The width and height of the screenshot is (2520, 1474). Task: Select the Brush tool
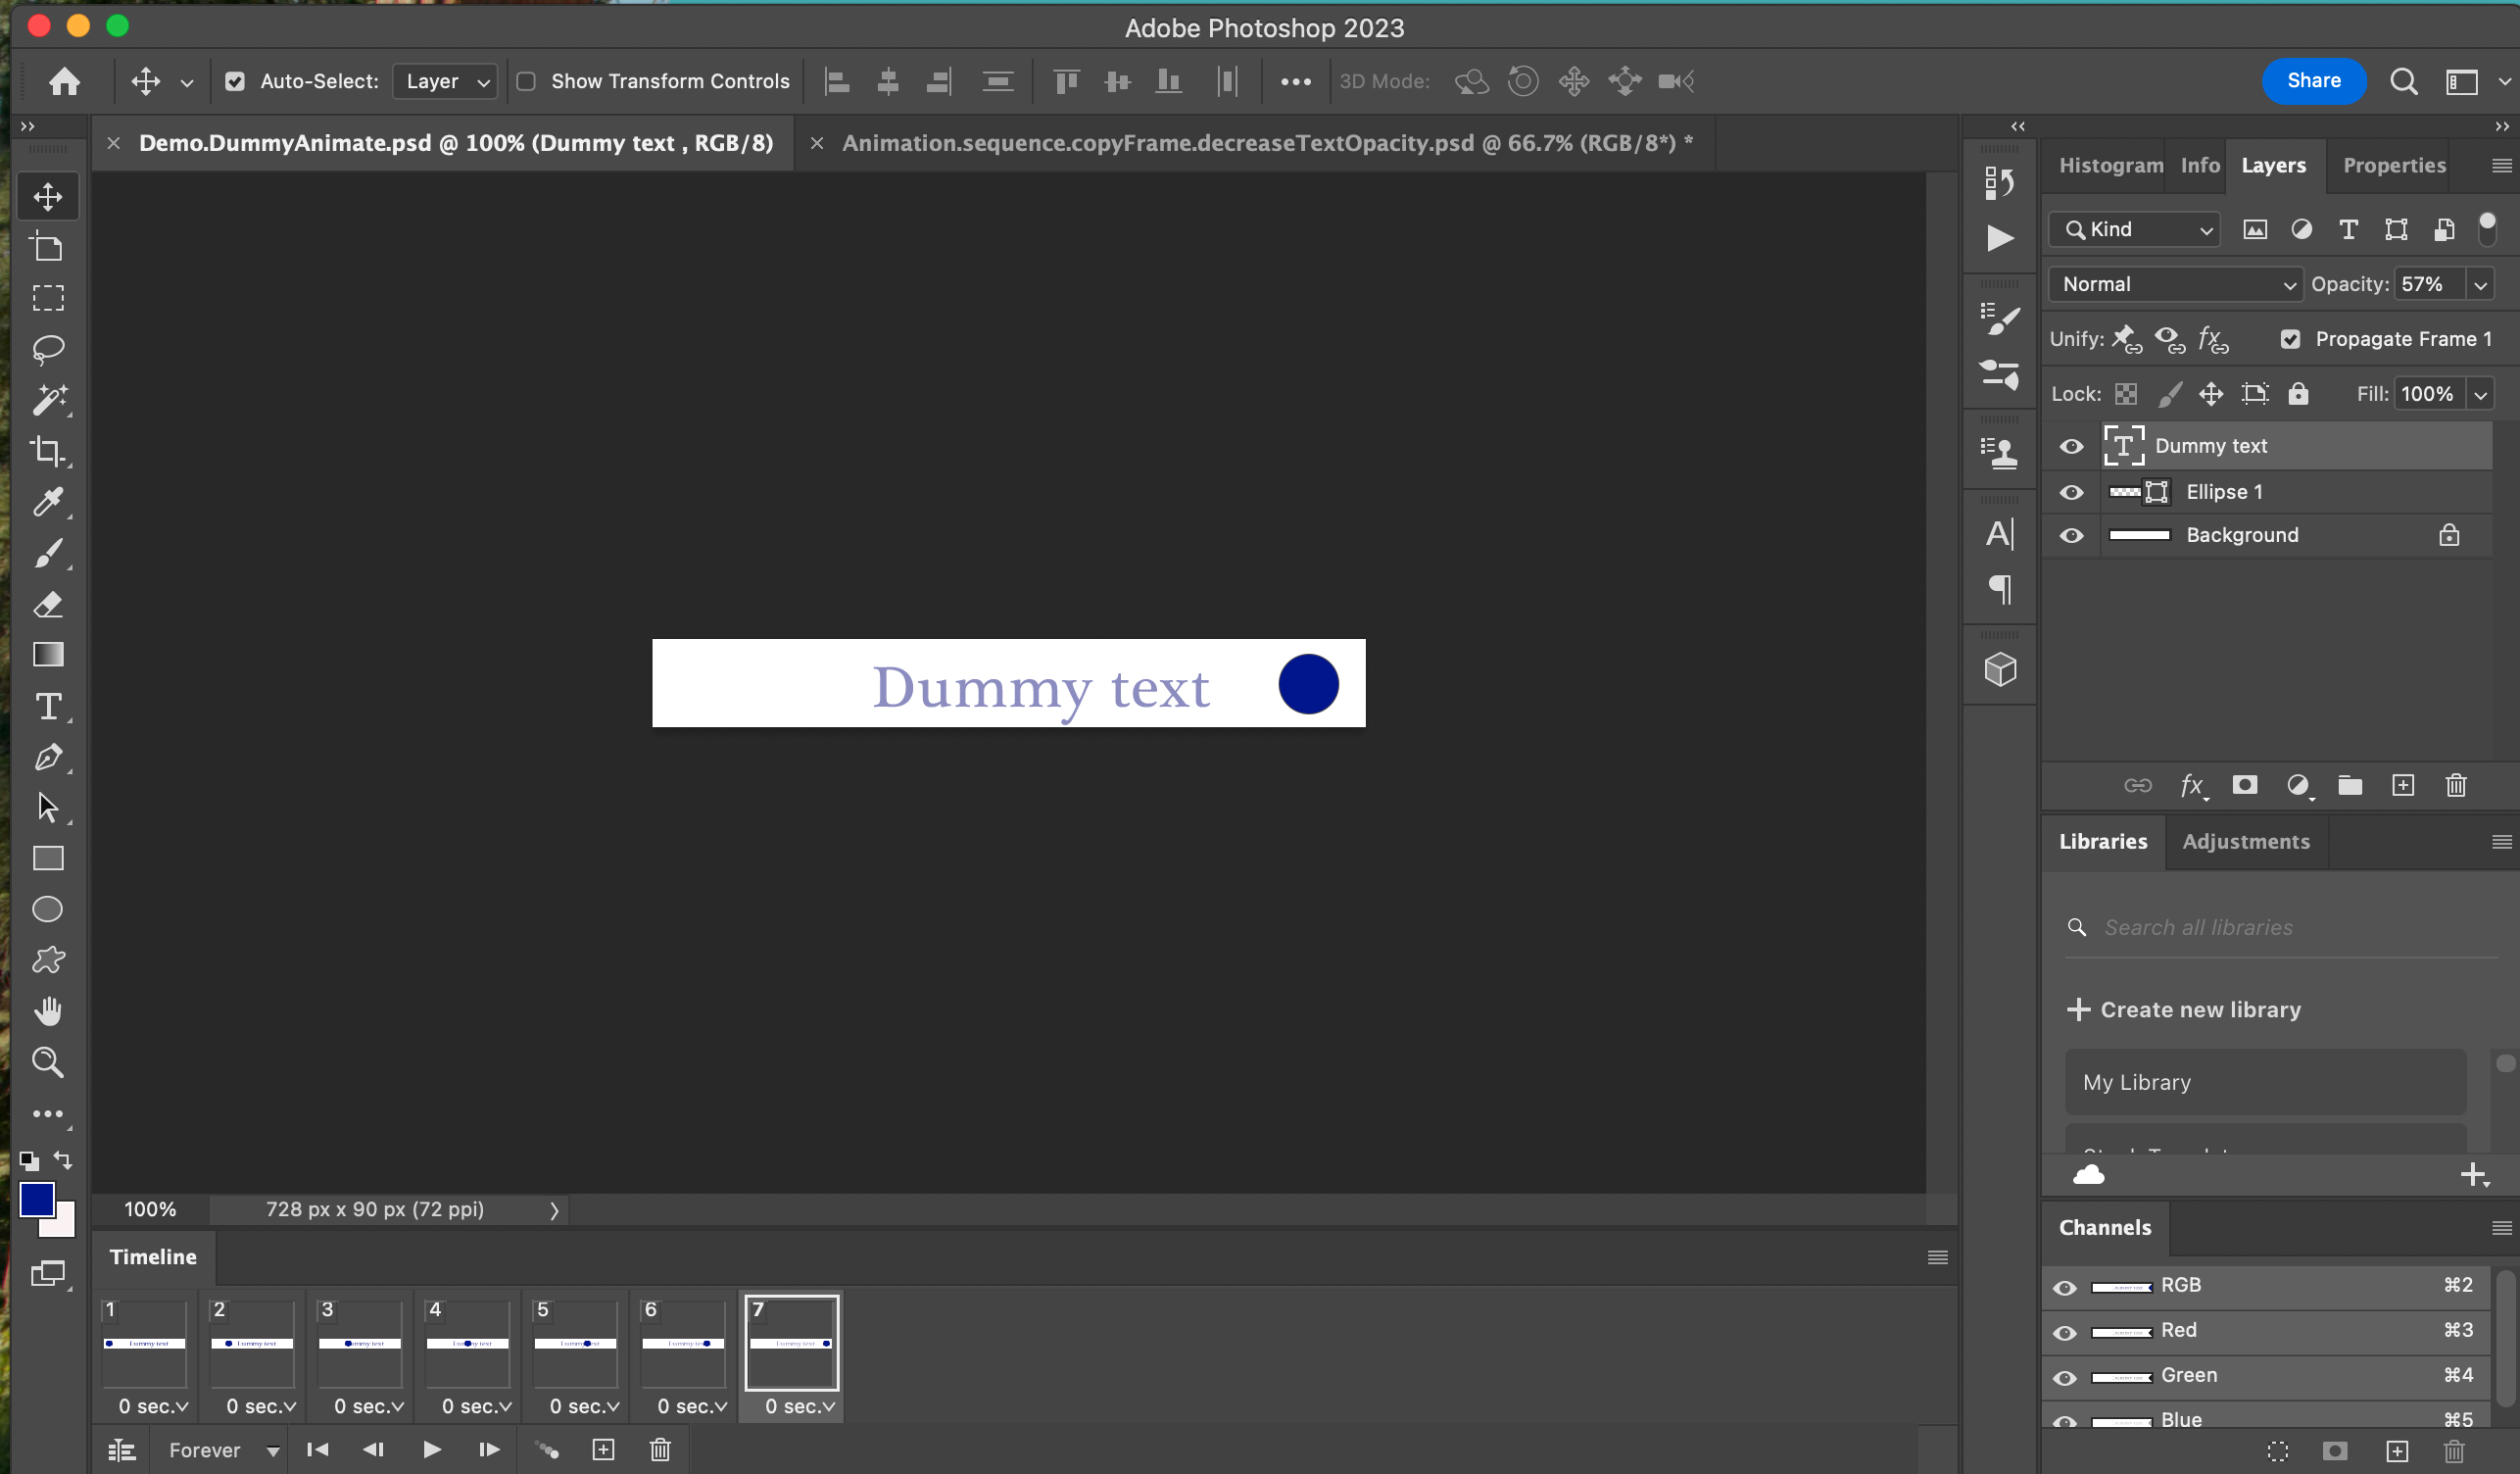pos(48,553)
